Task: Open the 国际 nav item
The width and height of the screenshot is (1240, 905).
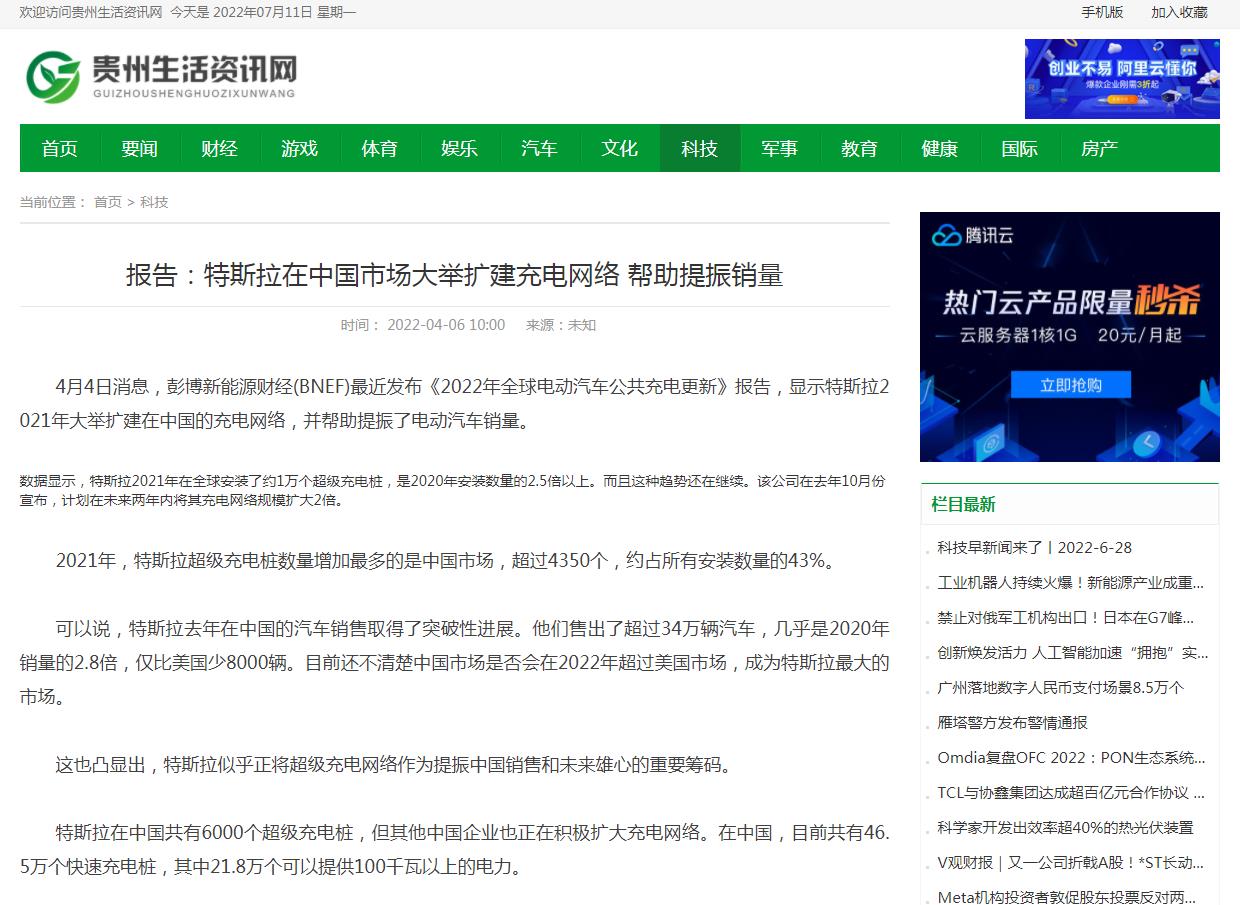Action: (x=1020, y=148)
